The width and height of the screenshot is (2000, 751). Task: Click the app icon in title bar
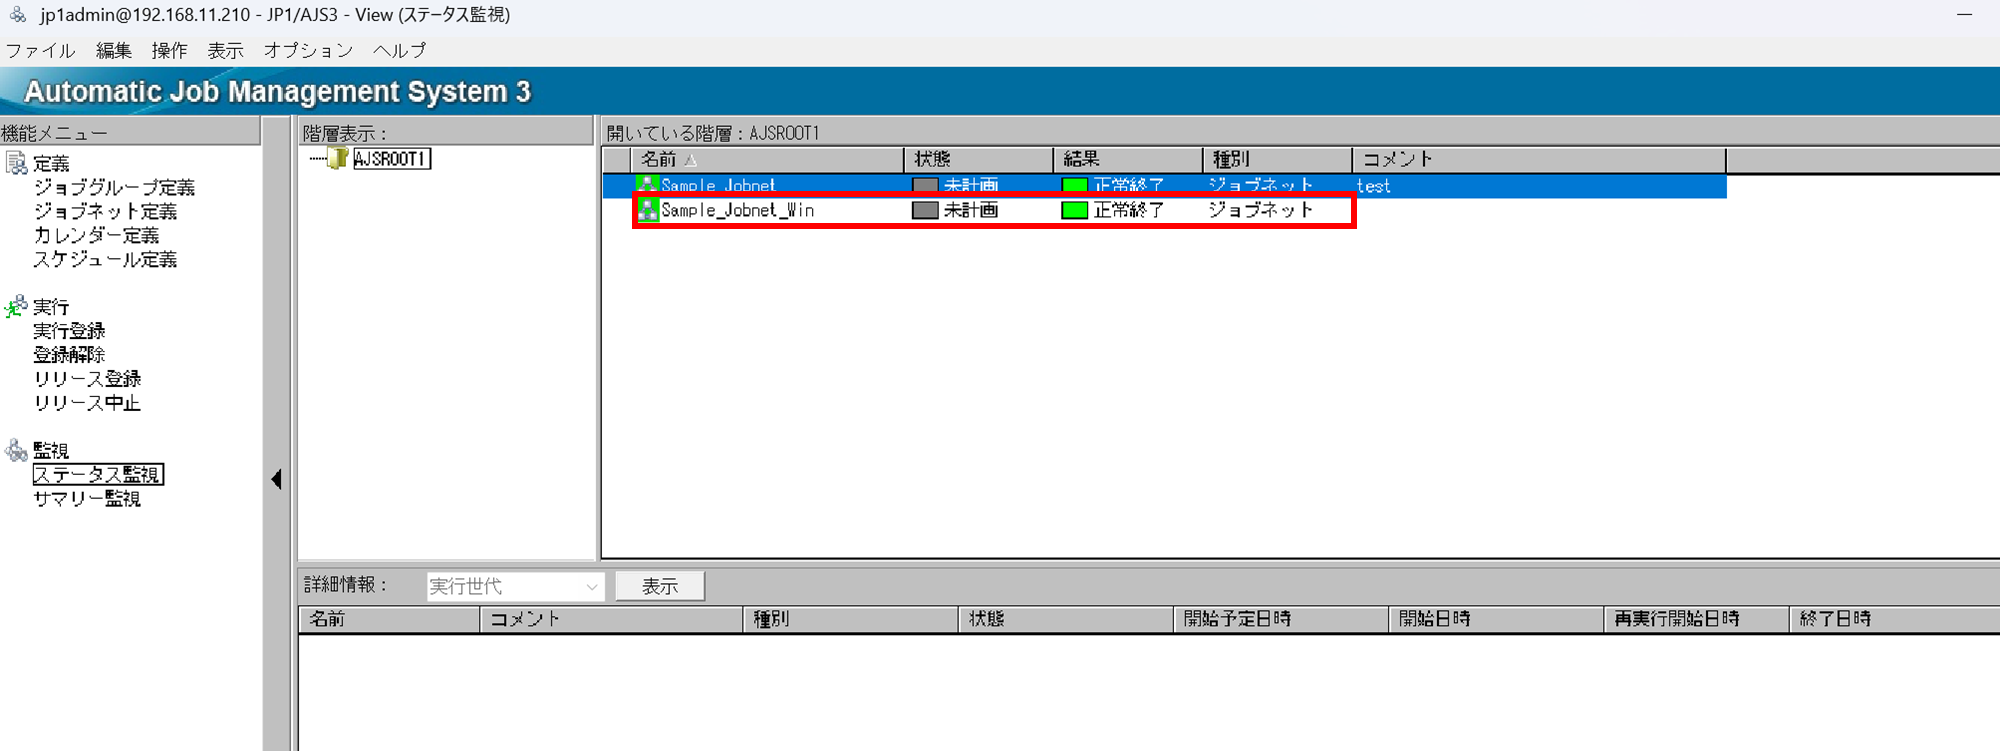pos(18,15)
